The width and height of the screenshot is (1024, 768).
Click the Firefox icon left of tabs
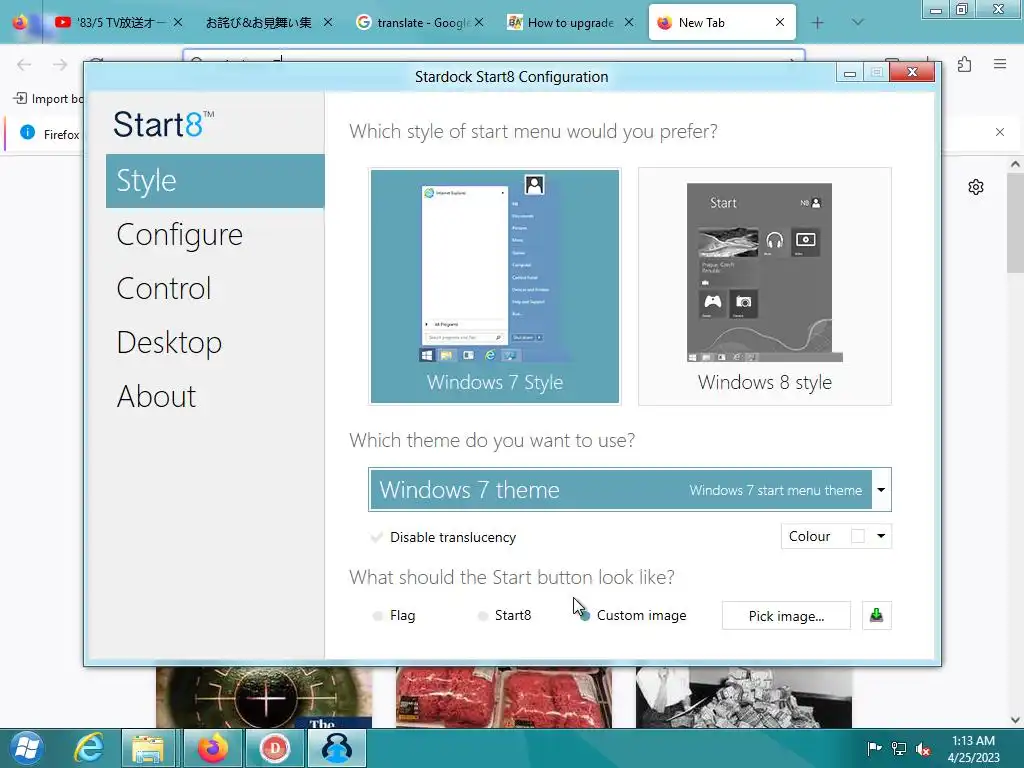click(20, 22)
